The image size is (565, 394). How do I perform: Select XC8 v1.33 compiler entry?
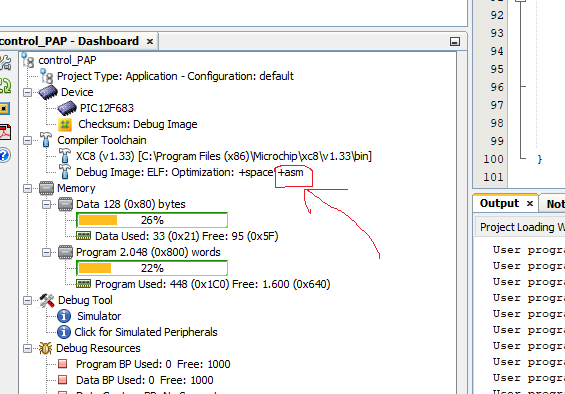click(223, 156)
